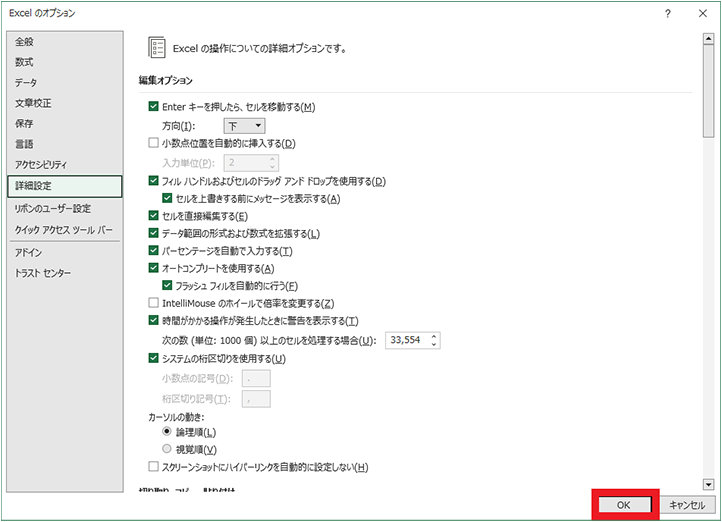Screen dimensions: 722x522
Task: Toggle Enter キーを押したら、セルを移動する checkbox
Action: pos(153,107)
